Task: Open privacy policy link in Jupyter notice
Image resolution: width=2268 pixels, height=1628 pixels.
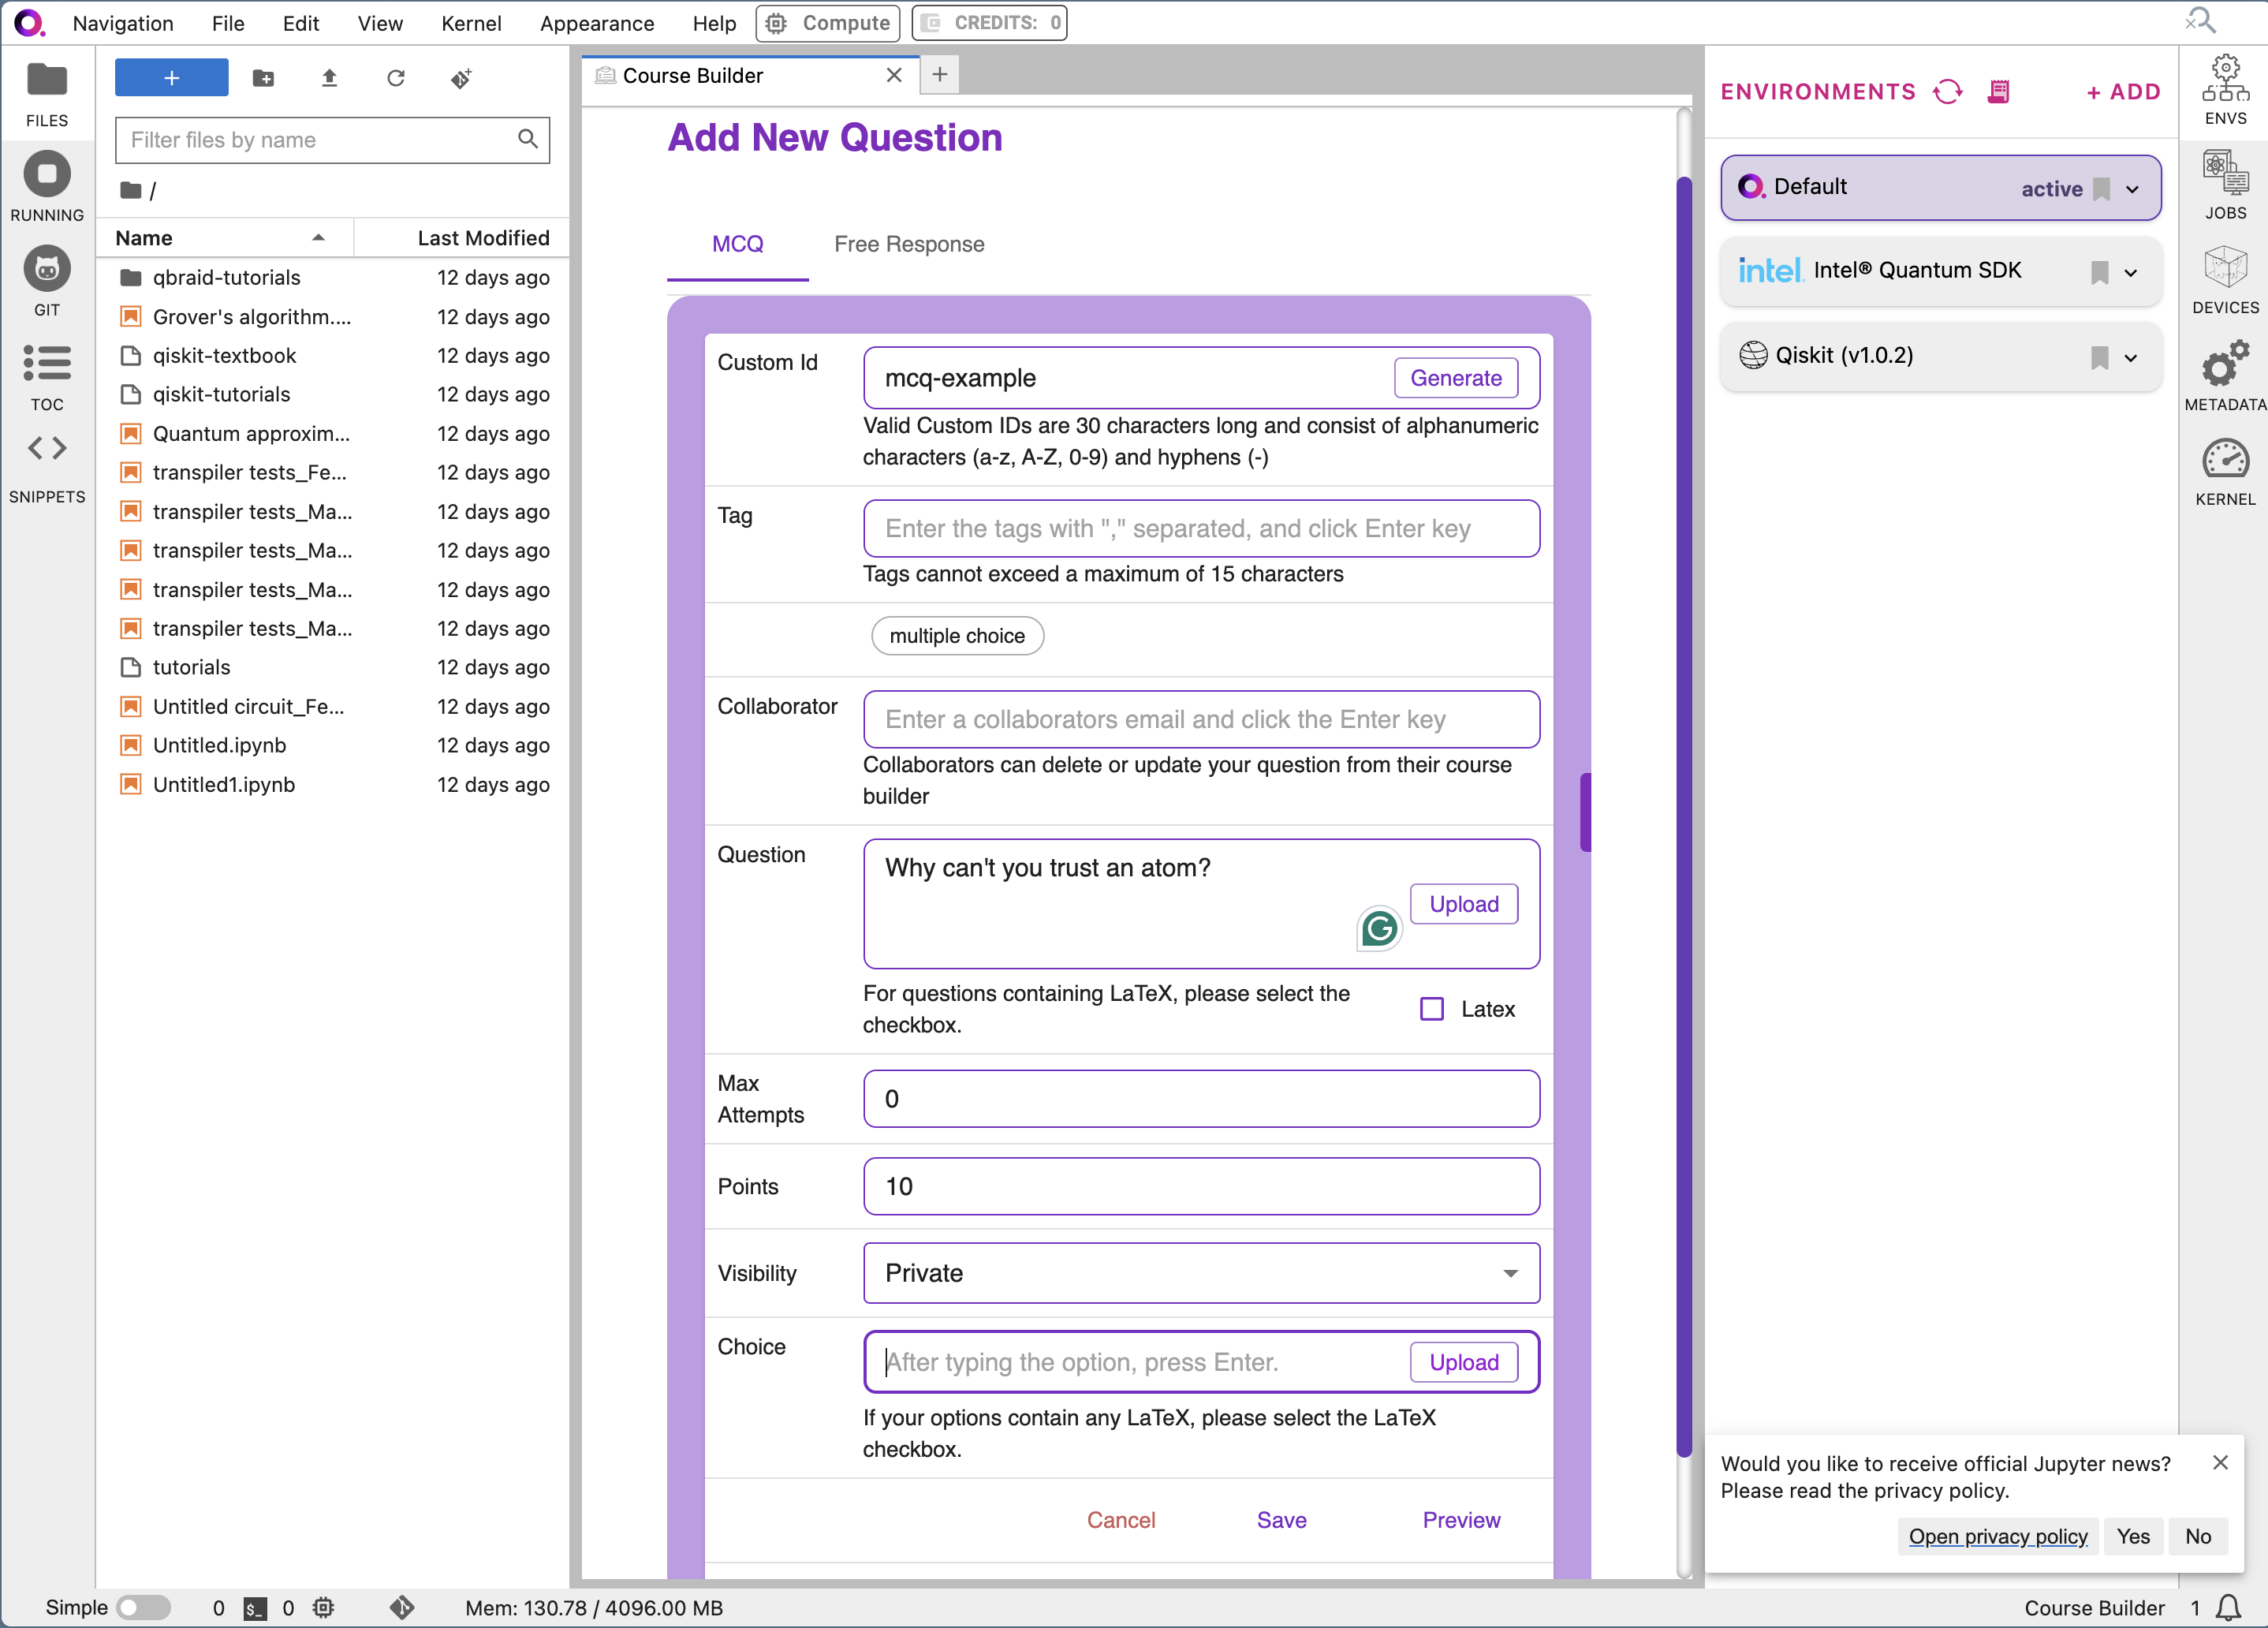Action: tap(1997, 1536)
